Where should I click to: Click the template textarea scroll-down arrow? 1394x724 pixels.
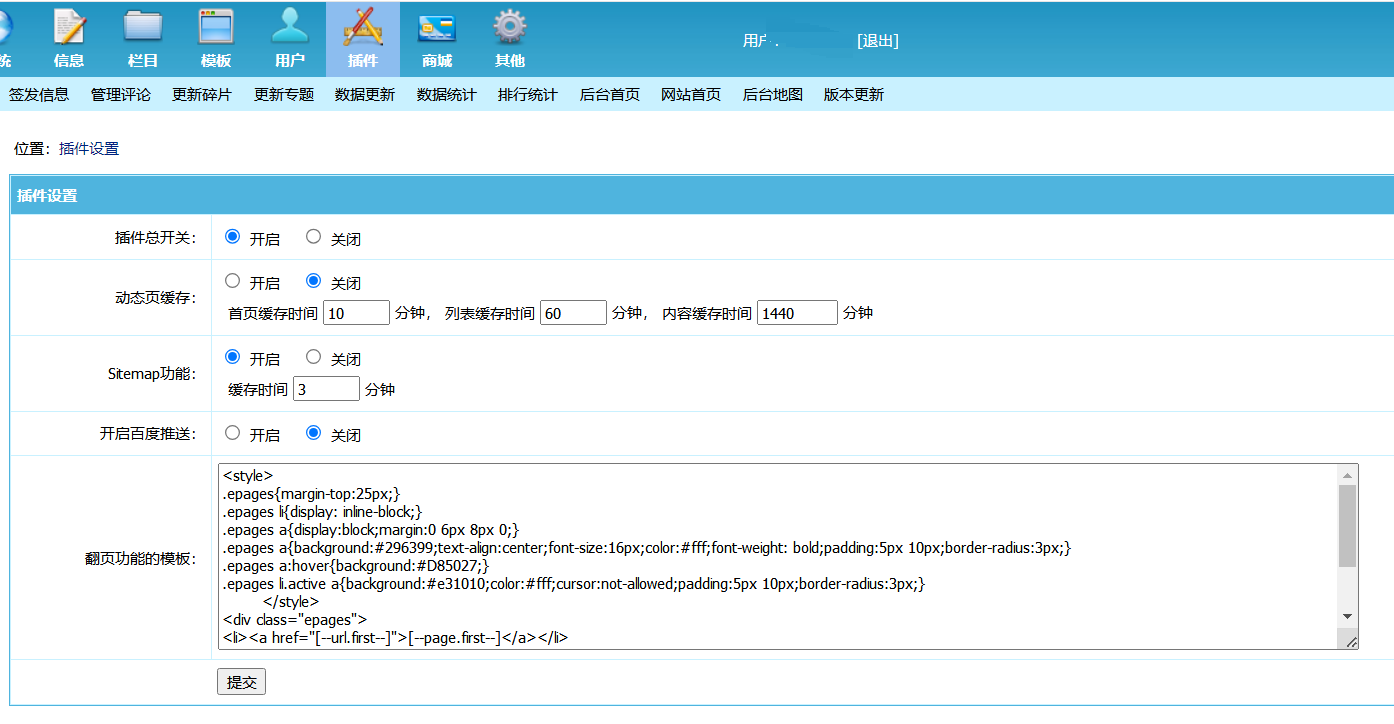click(x=1347, y=617)
